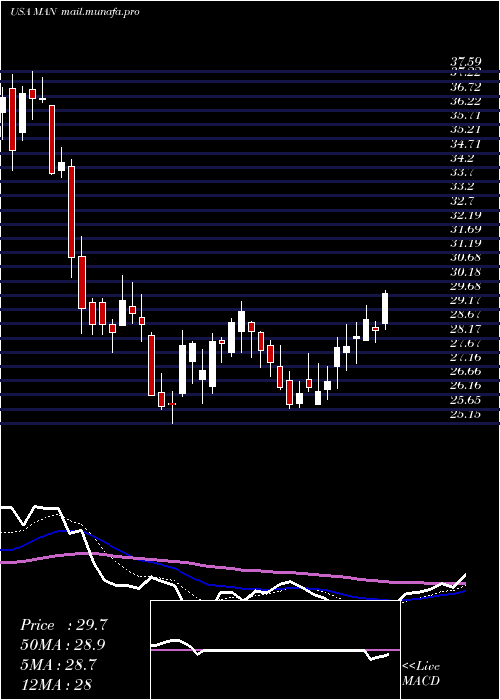500x700 pixels.
Task: Click the 28.17 price axis label
Action: 466,329
